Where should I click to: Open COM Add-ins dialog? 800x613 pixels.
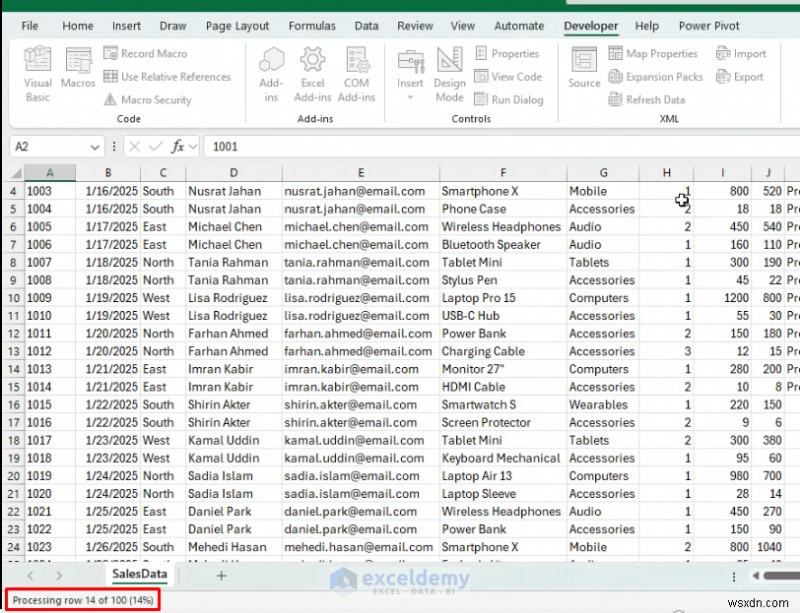click(x=356, y=74)
